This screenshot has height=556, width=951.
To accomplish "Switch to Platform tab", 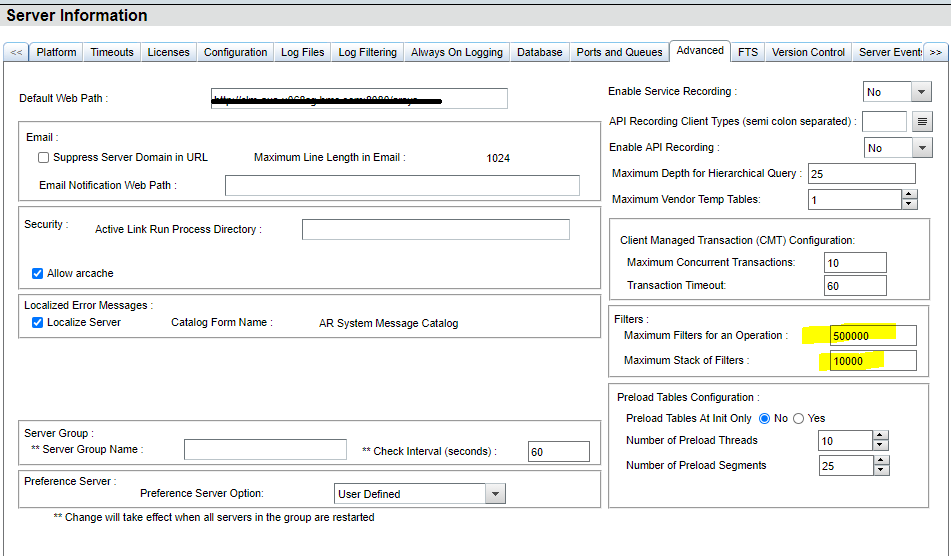I will 56,52.
